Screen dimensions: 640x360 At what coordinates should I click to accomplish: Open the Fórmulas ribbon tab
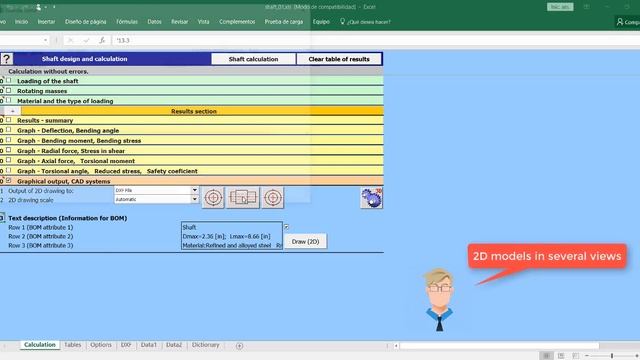click(127, 22)
